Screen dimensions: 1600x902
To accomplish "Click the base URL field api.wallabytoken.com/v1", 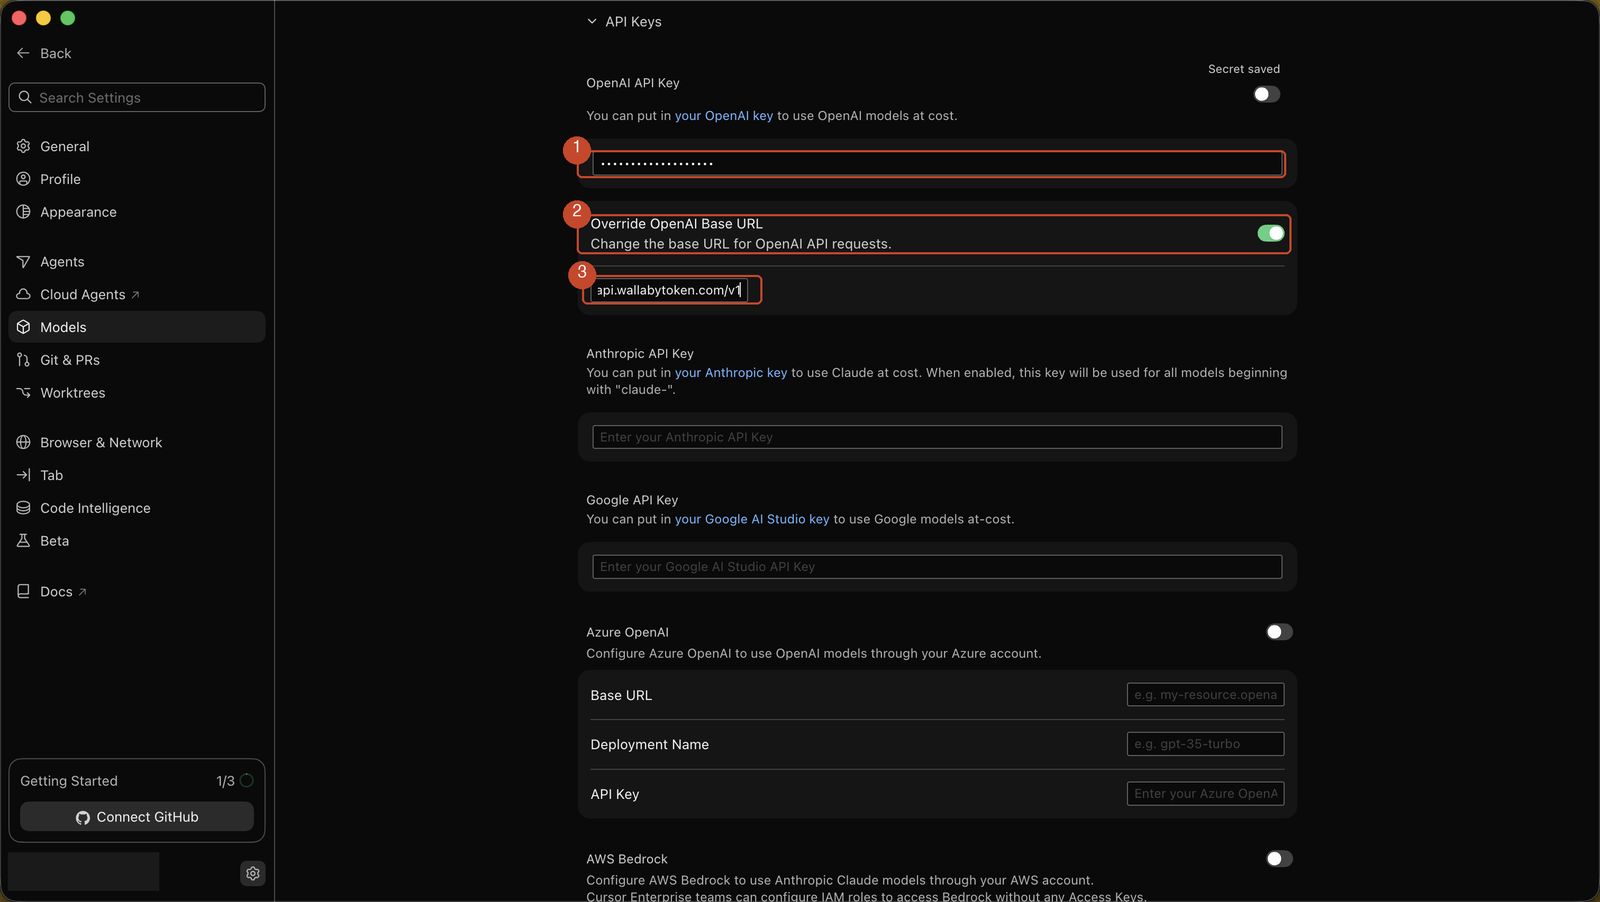I will (x=670, y=290).
